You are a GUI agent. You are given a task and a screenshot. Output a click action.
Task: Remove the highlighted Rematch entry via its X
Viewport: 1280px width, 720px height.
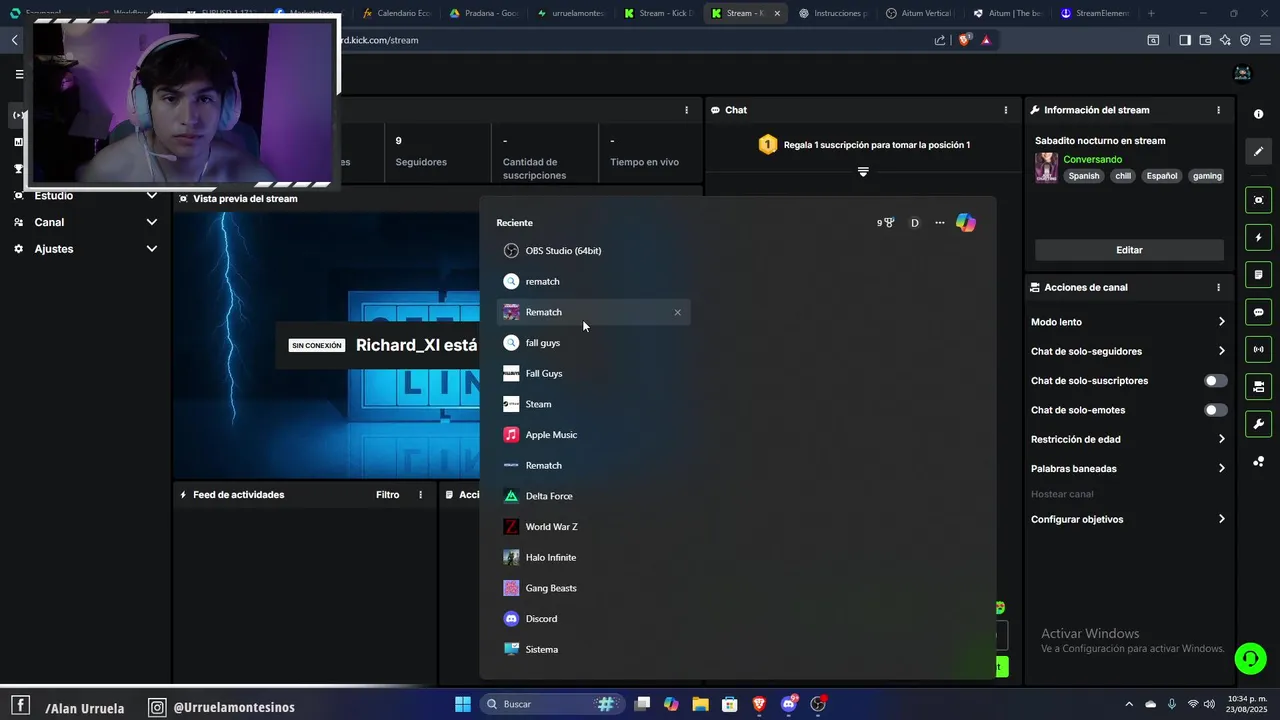click(677, 312)
